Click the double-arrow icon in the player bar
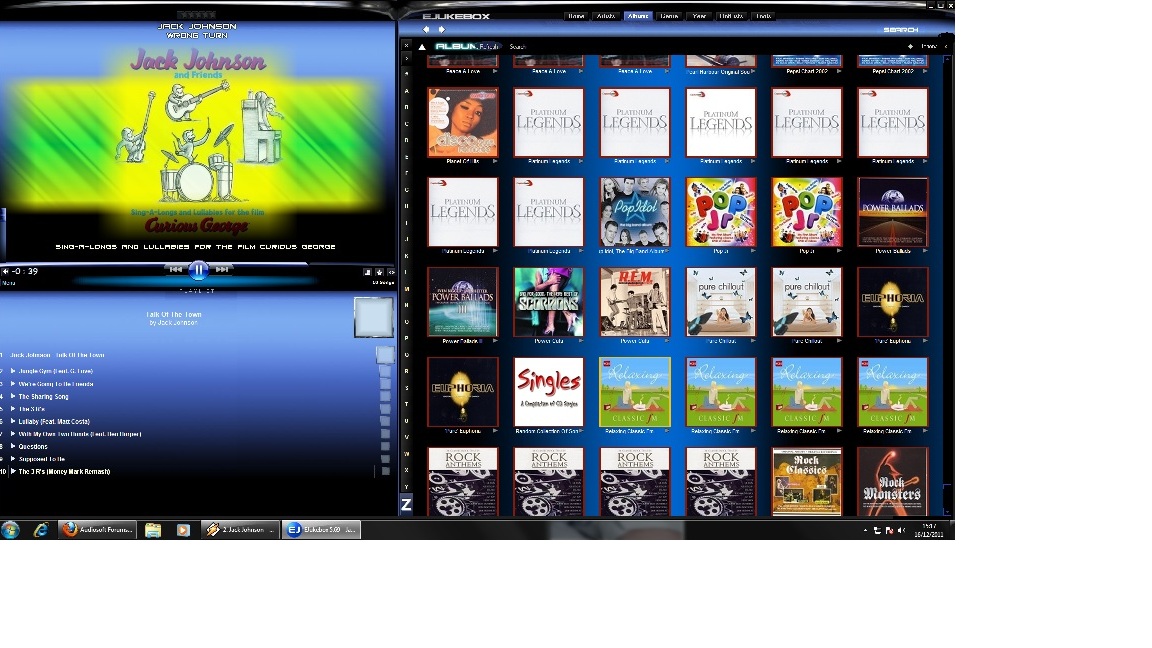The height and width of the screenshot is (648, 1152). [391, 272]
